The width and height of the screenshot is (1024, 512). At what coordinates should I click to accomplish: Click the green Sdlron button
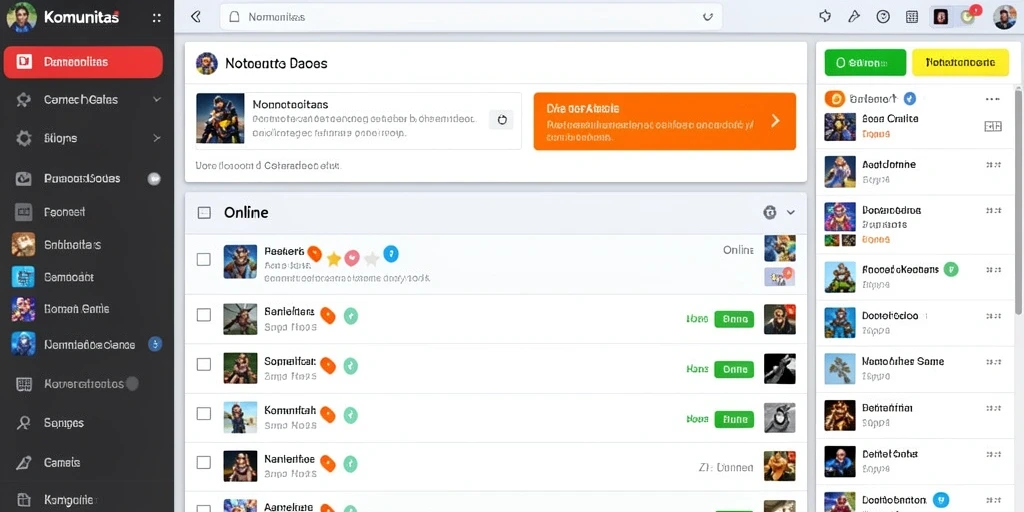865,63
